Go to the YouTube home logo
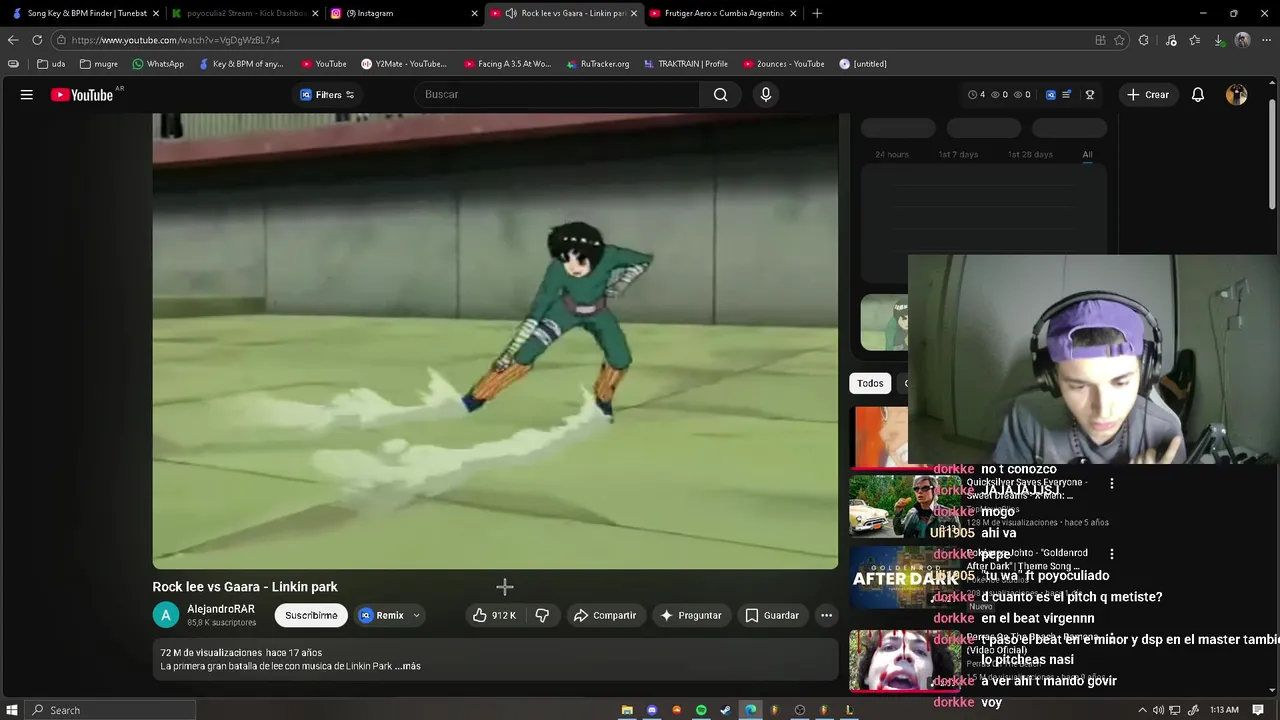The image size is (1280, 720). 82,95
